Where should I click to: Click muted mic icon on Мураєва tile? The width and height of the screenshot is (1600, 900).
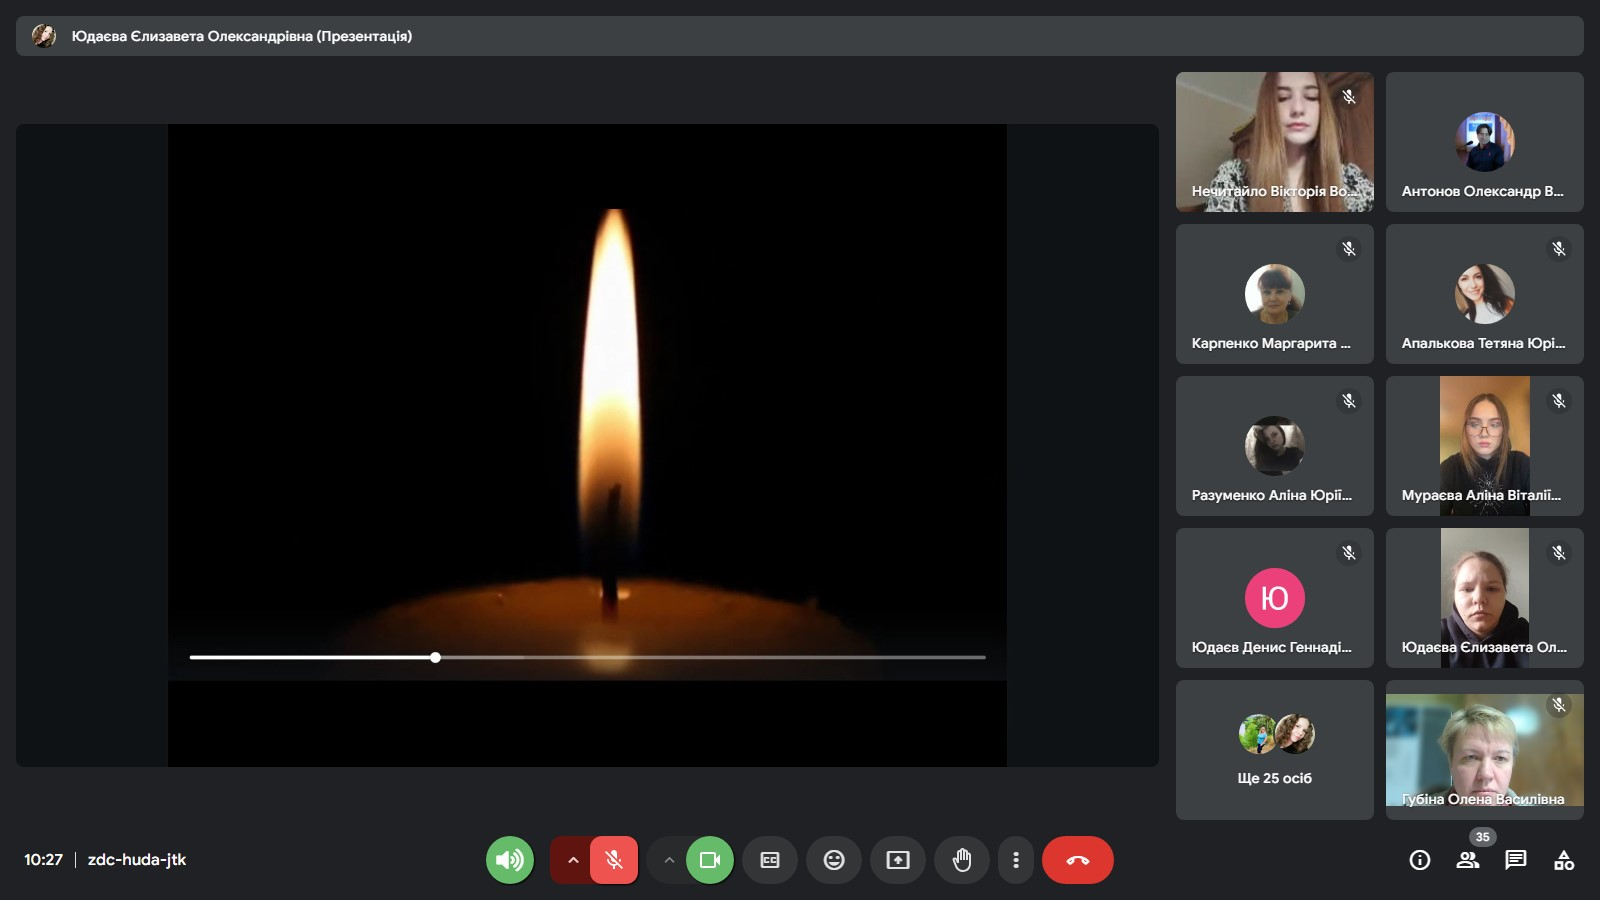click(x=1559, y=401)
